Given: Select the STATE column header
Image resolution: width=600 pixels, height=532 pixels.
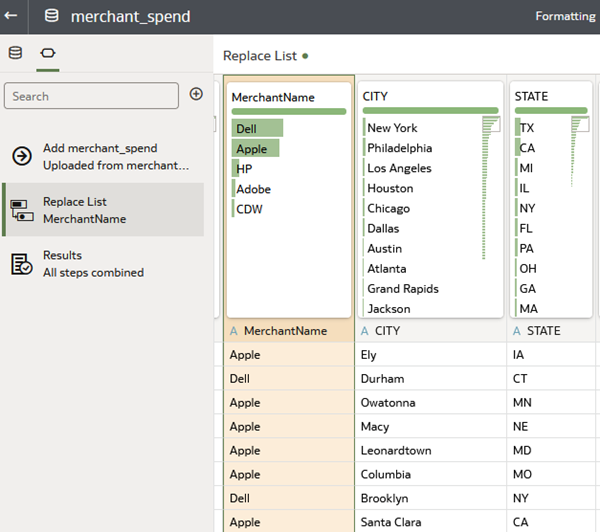Looking at the screenshot, I should 542,331.
